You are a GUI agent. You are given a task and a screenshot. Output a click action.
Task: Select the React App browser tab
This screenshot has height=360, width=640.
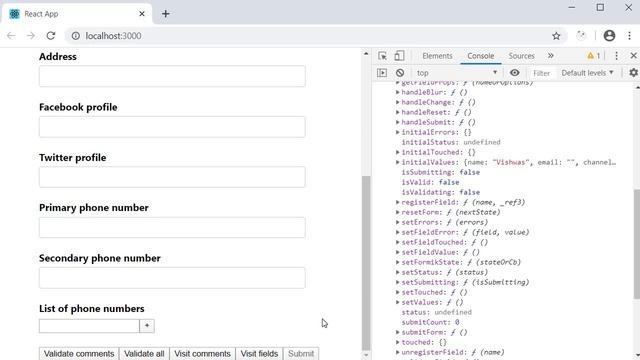coord(77,14)
